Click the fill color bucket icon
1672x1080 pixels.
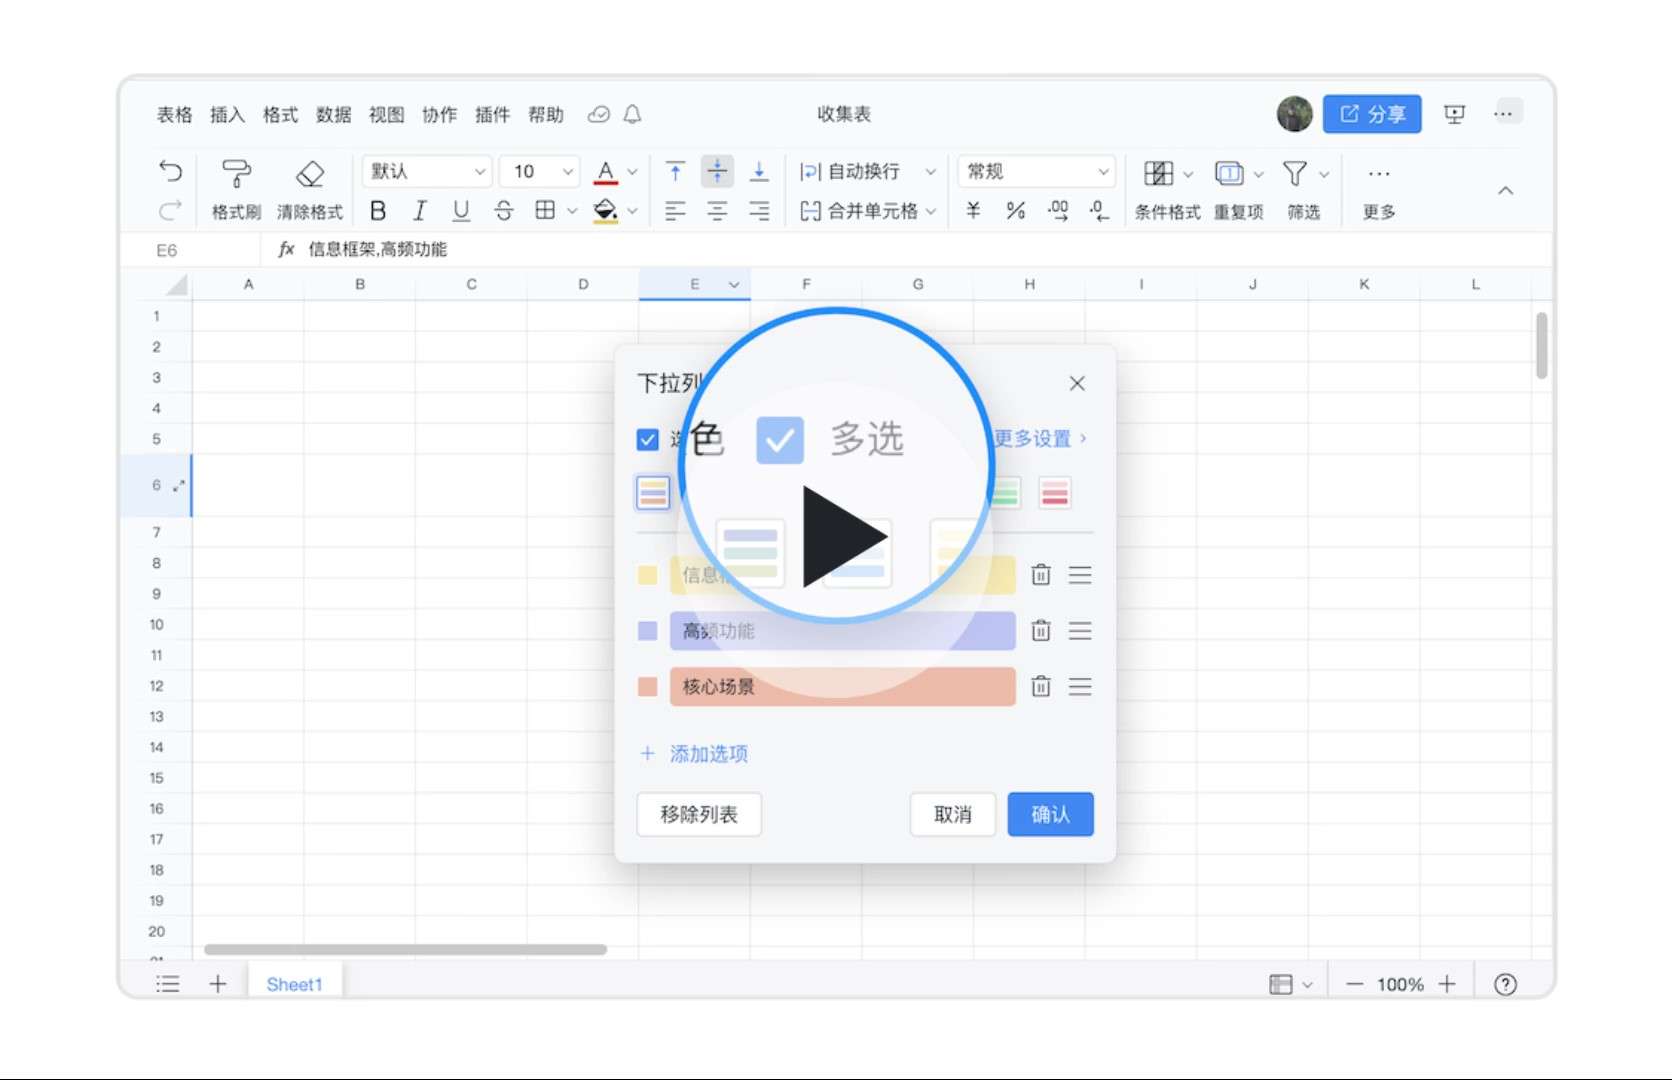(605, 211)
